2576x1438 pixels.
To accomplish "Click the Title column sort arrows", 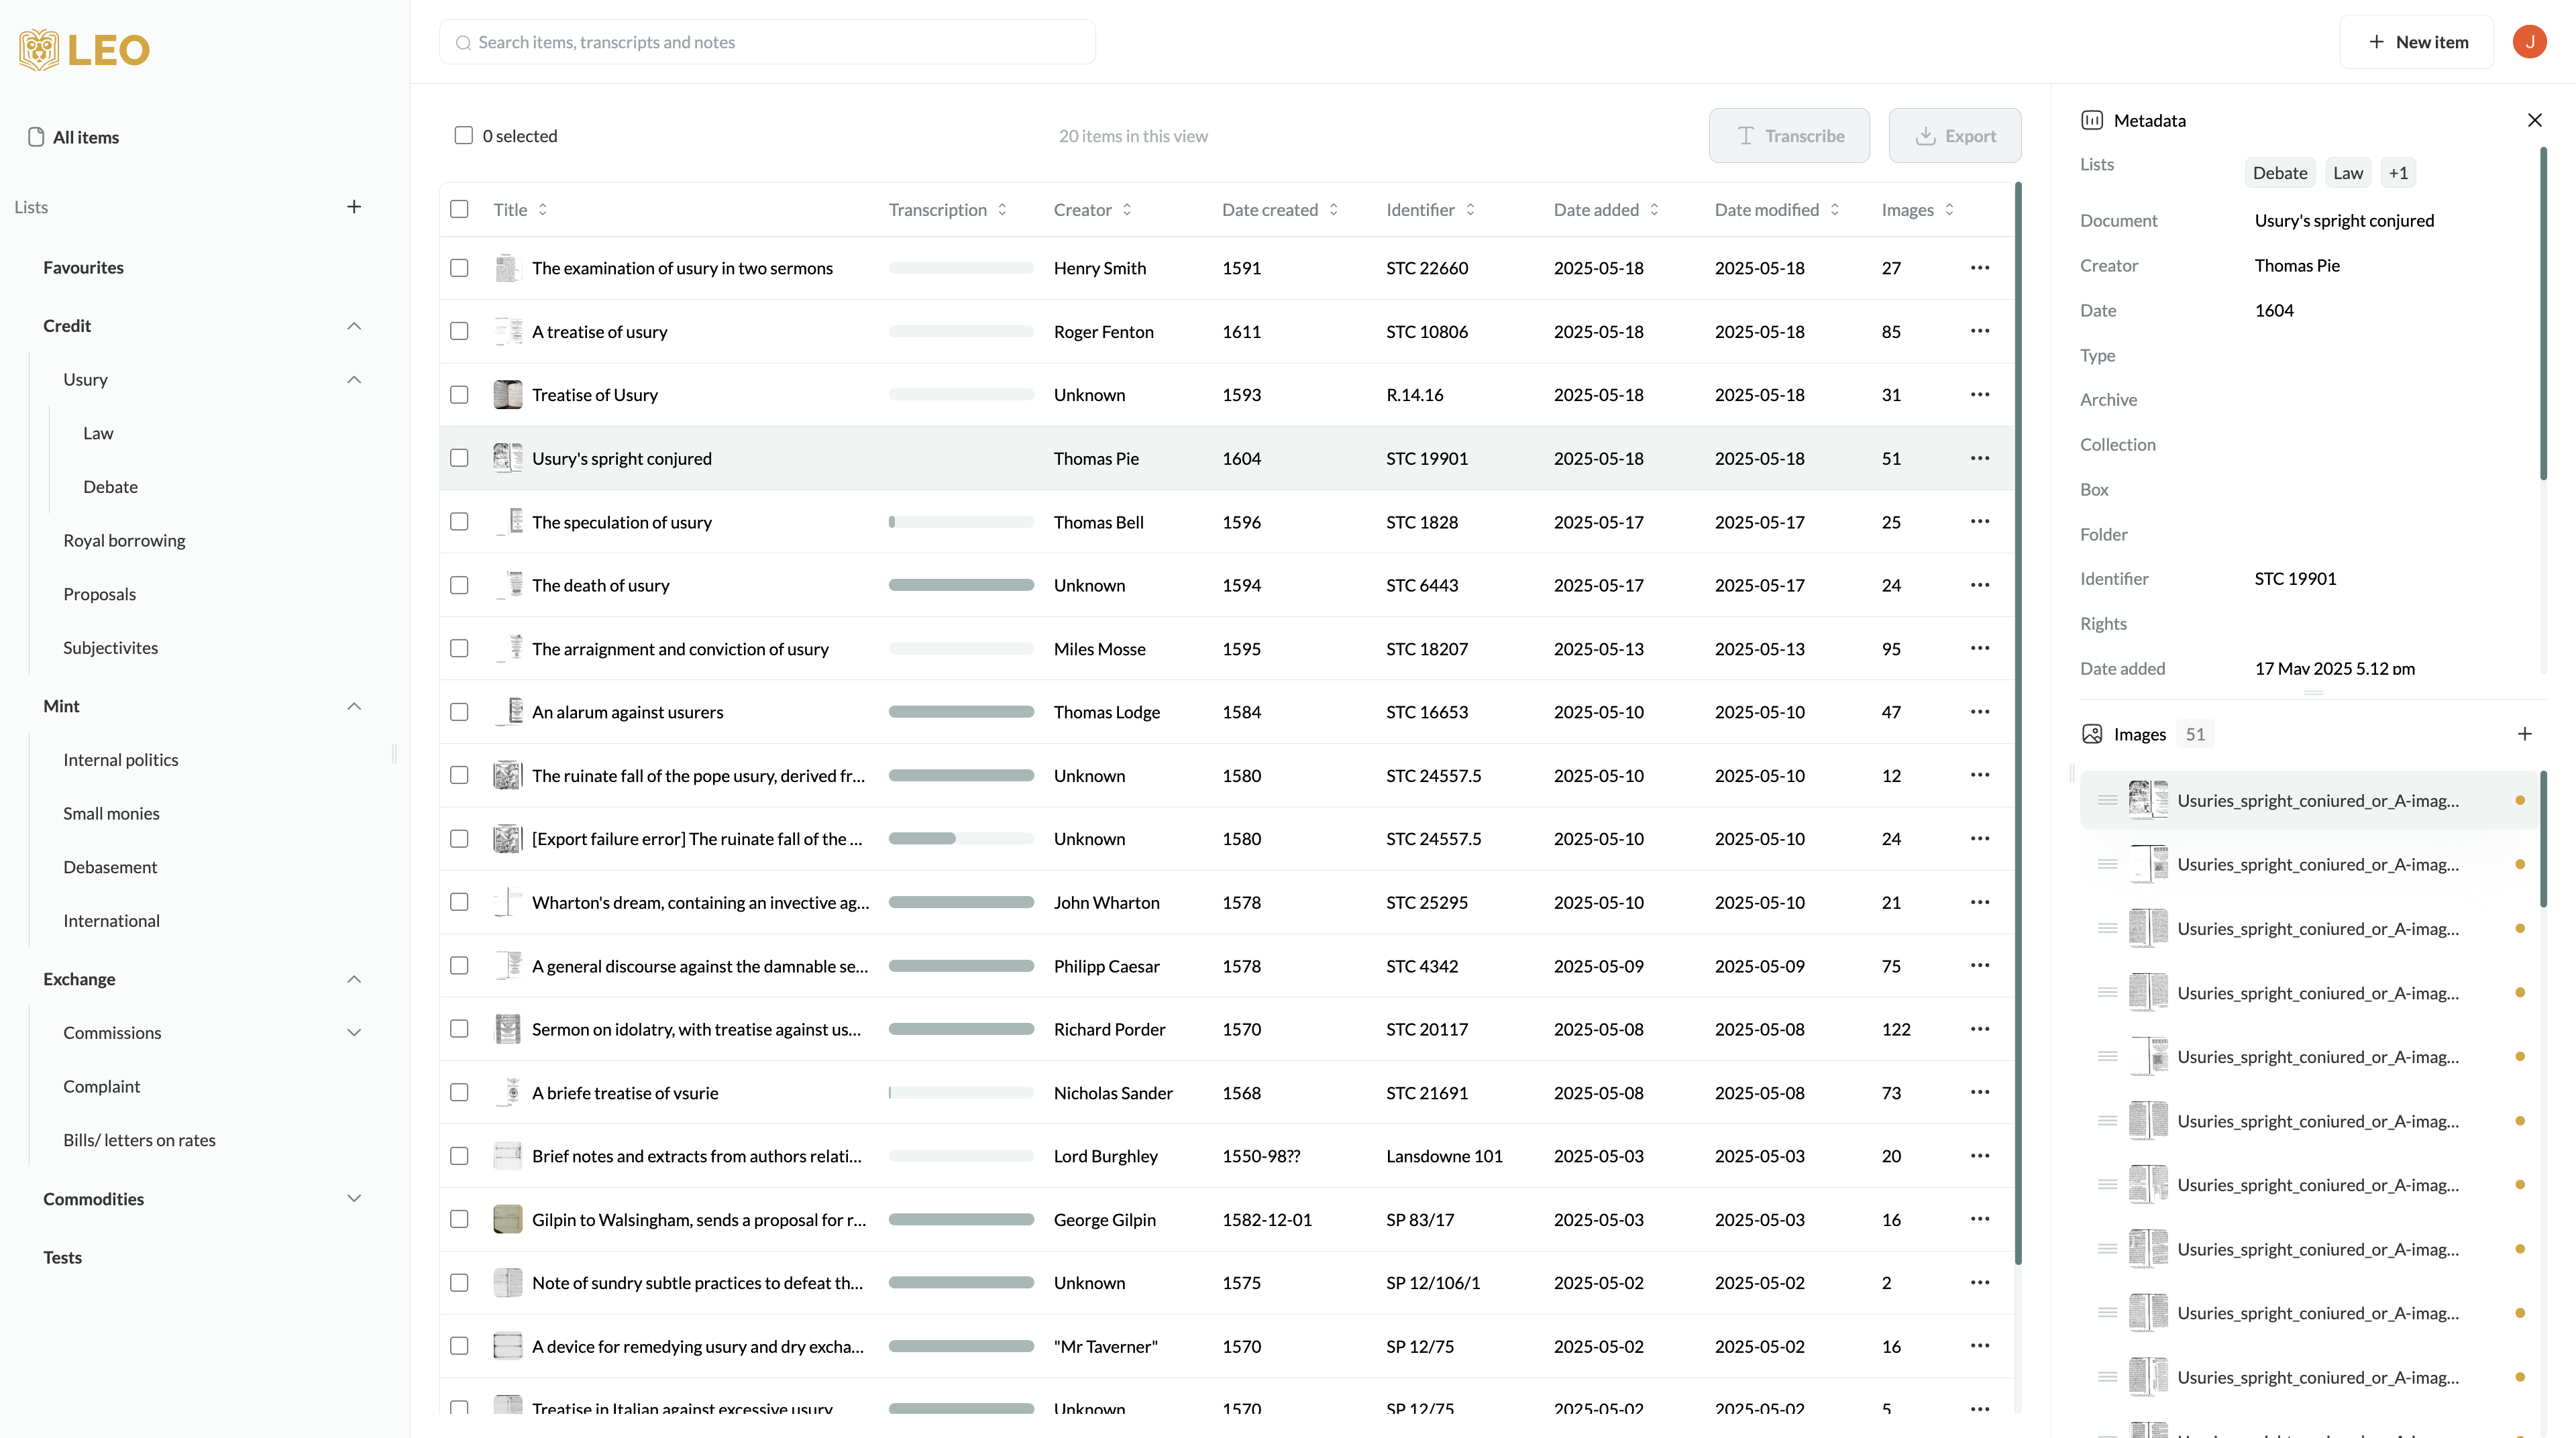I will 543,210.
